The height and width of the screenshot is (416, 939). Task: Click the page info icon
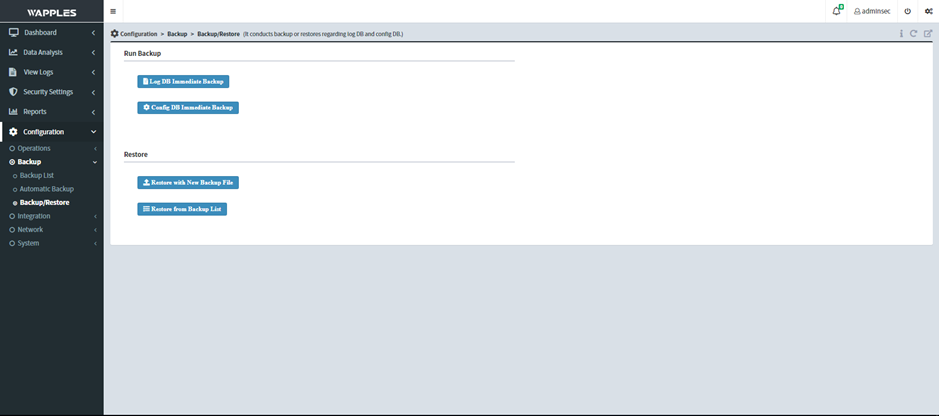pos(901,34)
